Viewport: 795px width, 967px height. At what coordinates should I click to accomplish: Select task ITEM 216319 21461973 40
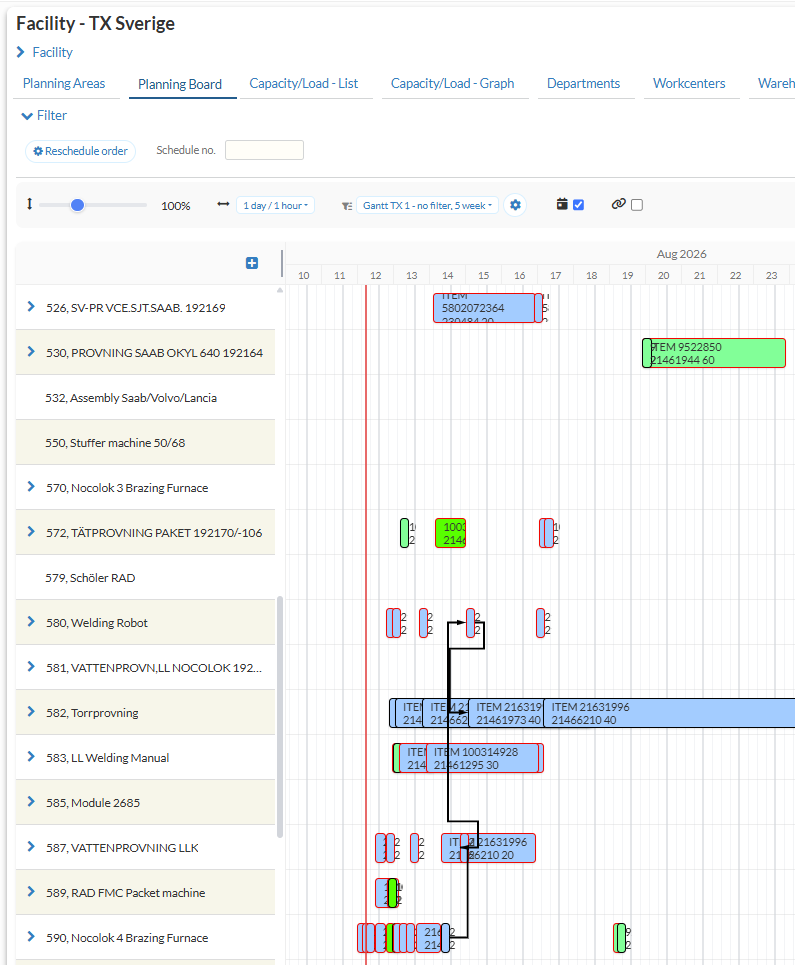506,714
